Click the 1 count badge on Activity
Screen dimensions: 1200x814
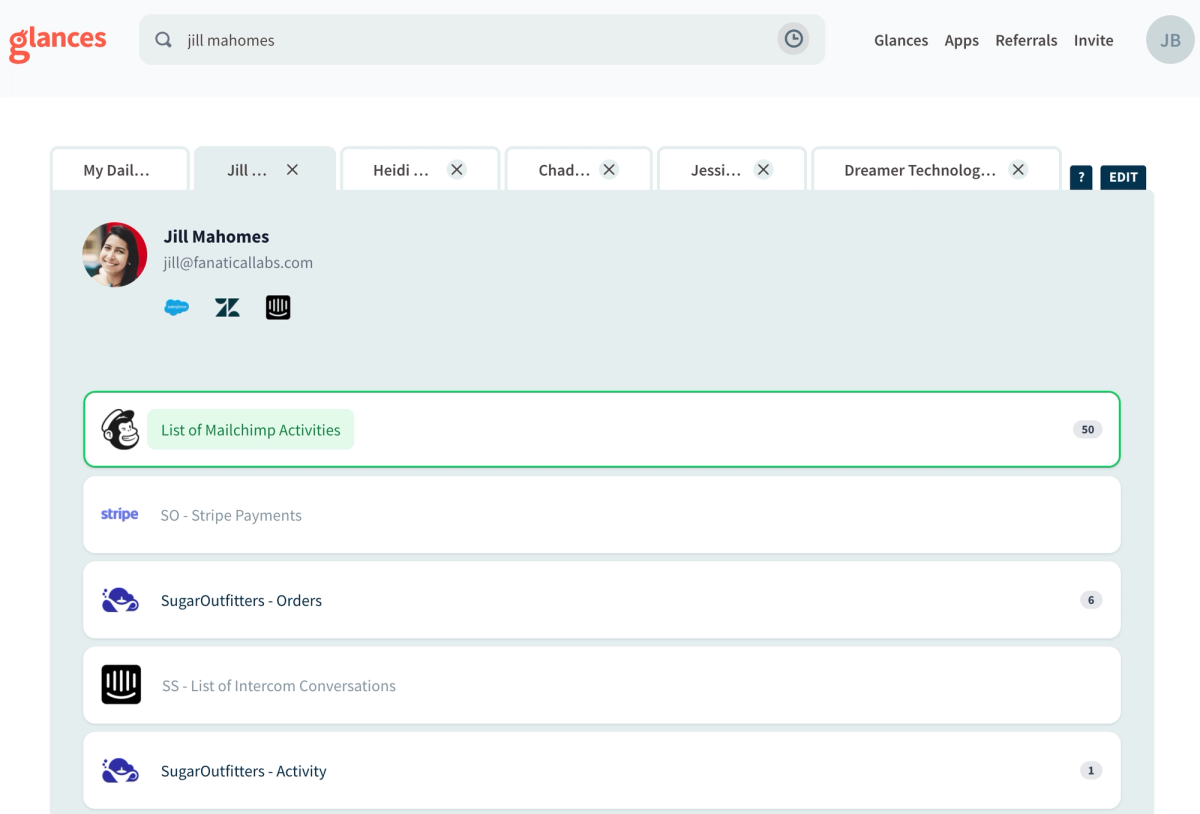click(1091, 770)
